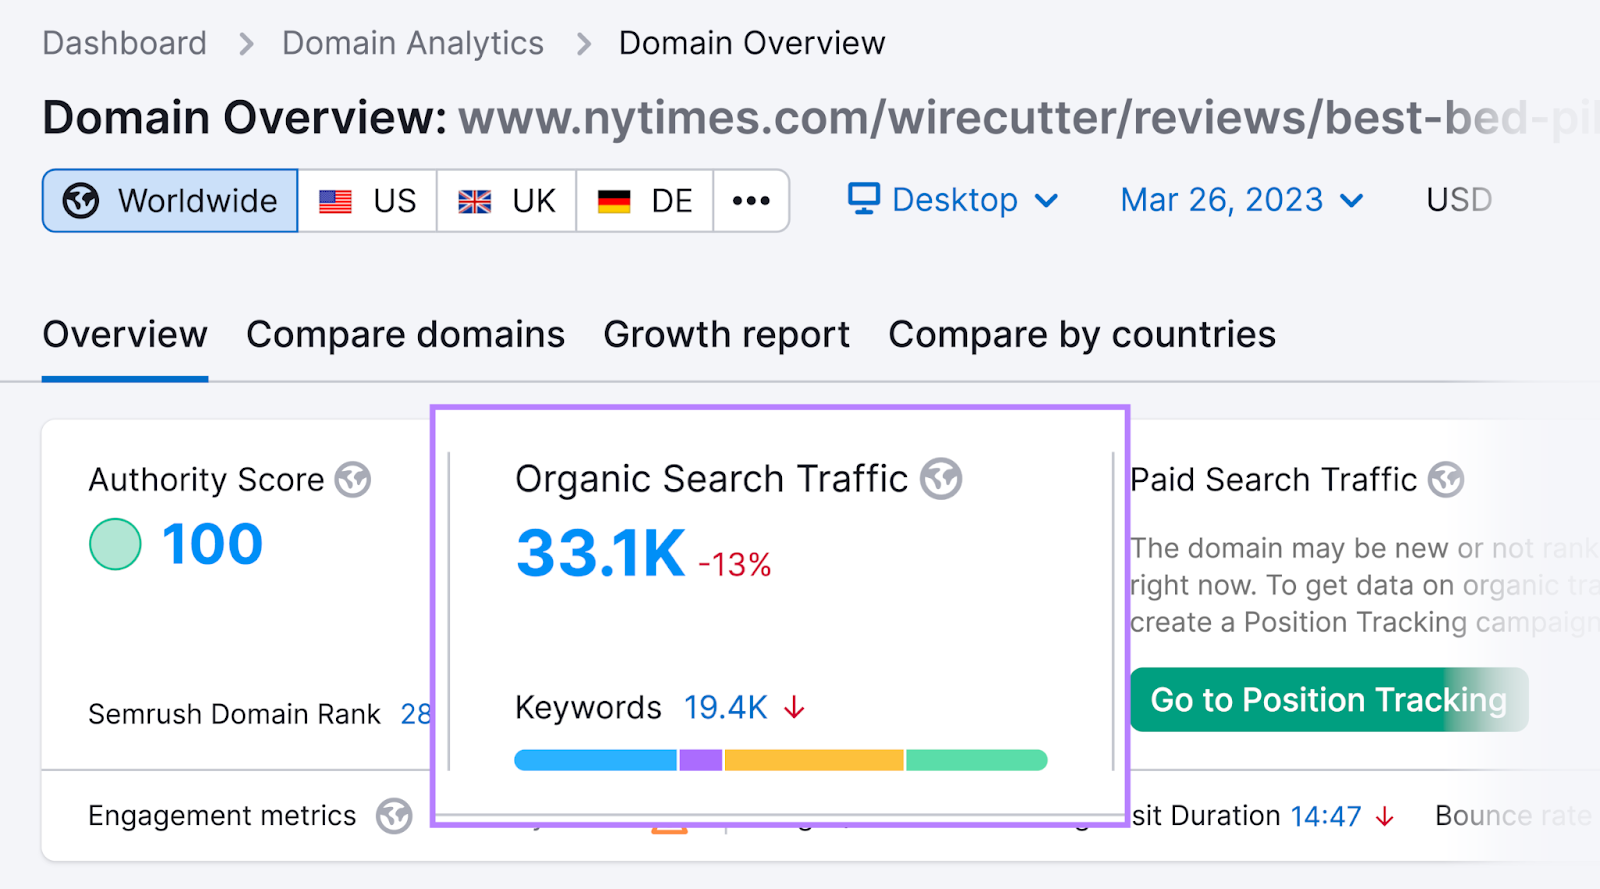Switch database to DE (Germany)
The height and width of the screenshot is (889, 1600).
point(644,201)
